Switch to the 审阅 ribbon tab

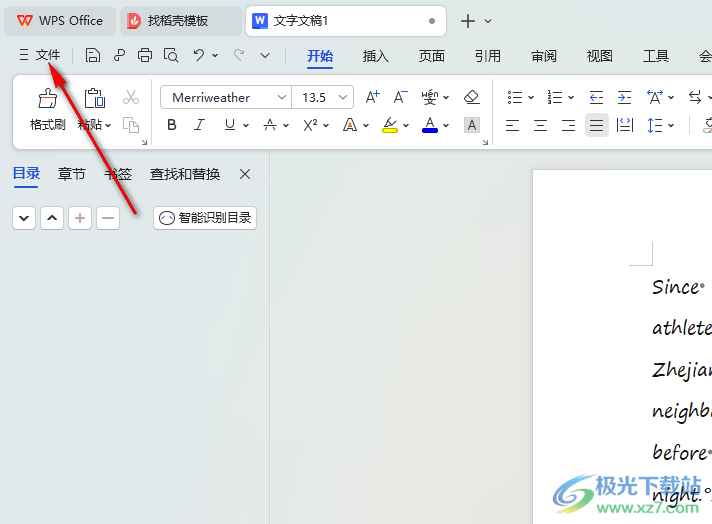(544, 56)
